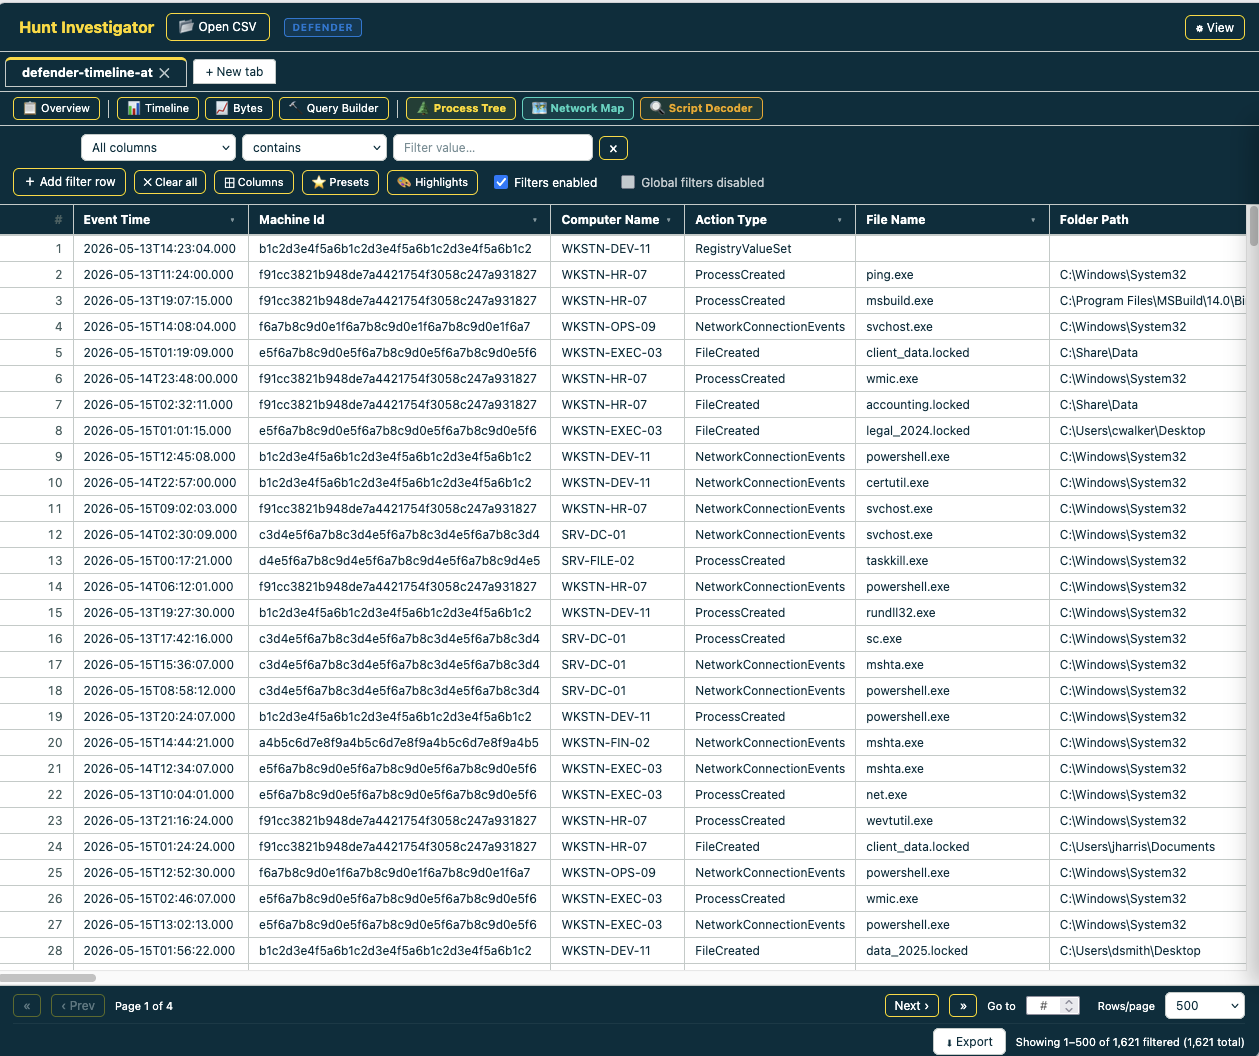Open the Bytes view
This screenshot has height=1056, width=1259.
(x=239, y=108)
